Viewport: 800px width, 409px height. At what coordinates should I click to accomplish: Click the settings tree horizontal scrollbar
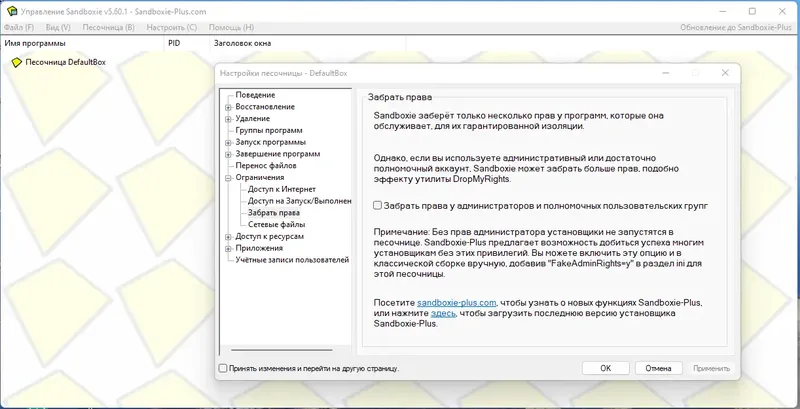point(282,350)
